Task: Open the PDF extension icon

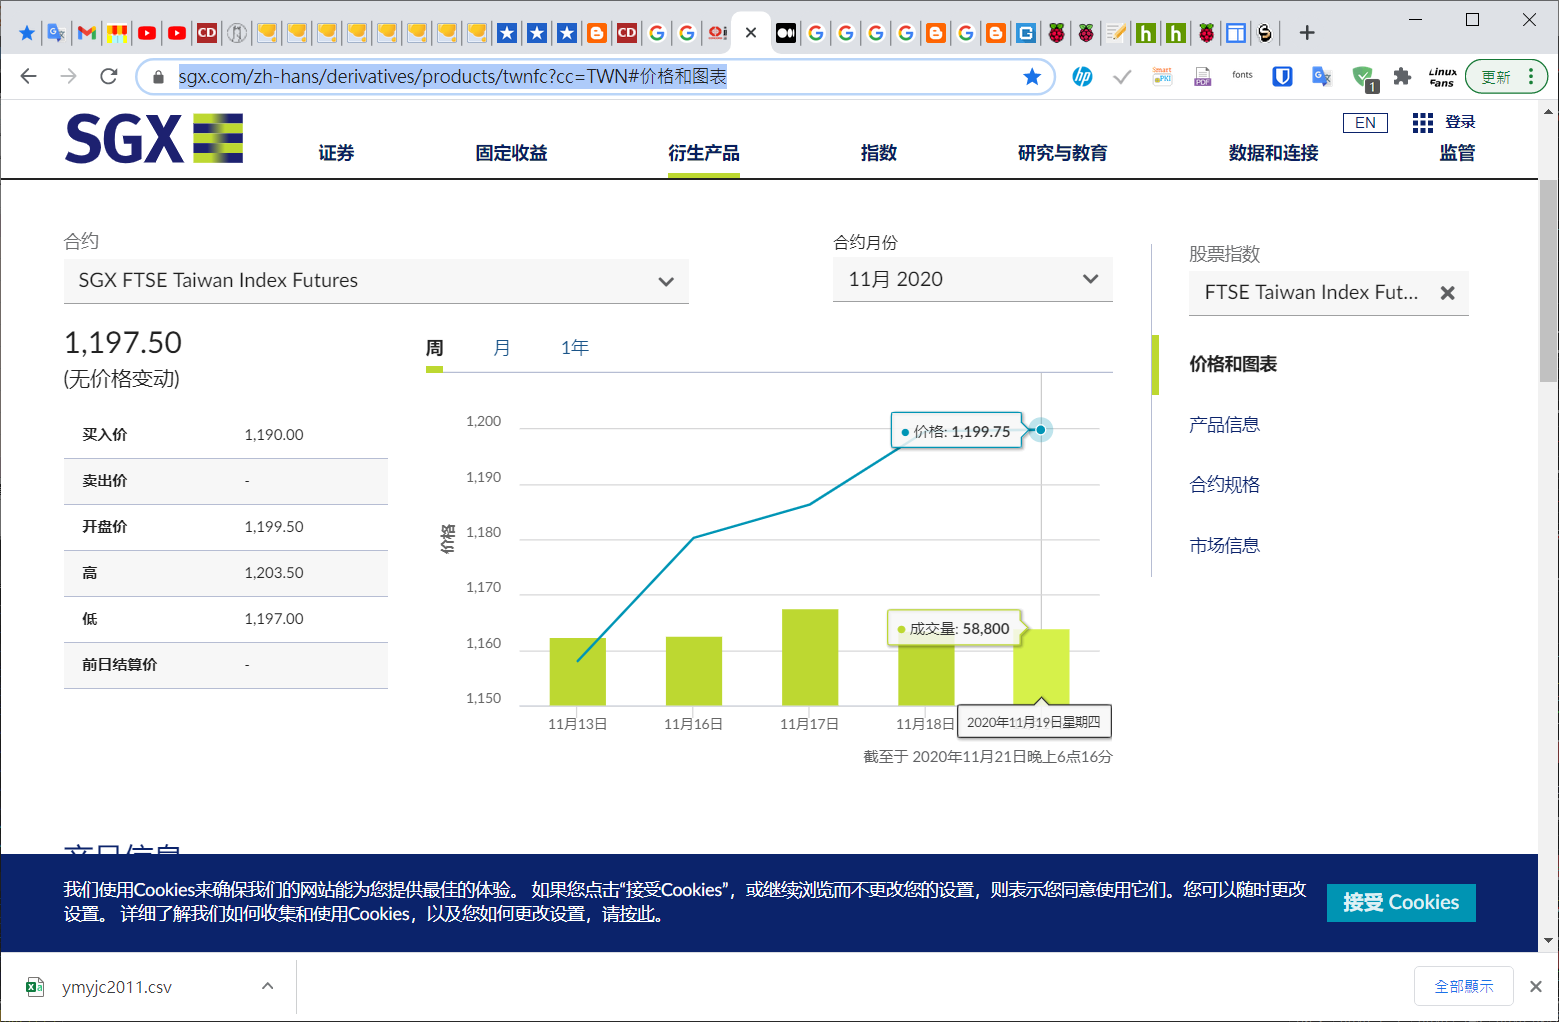Action: [1202, 76]
